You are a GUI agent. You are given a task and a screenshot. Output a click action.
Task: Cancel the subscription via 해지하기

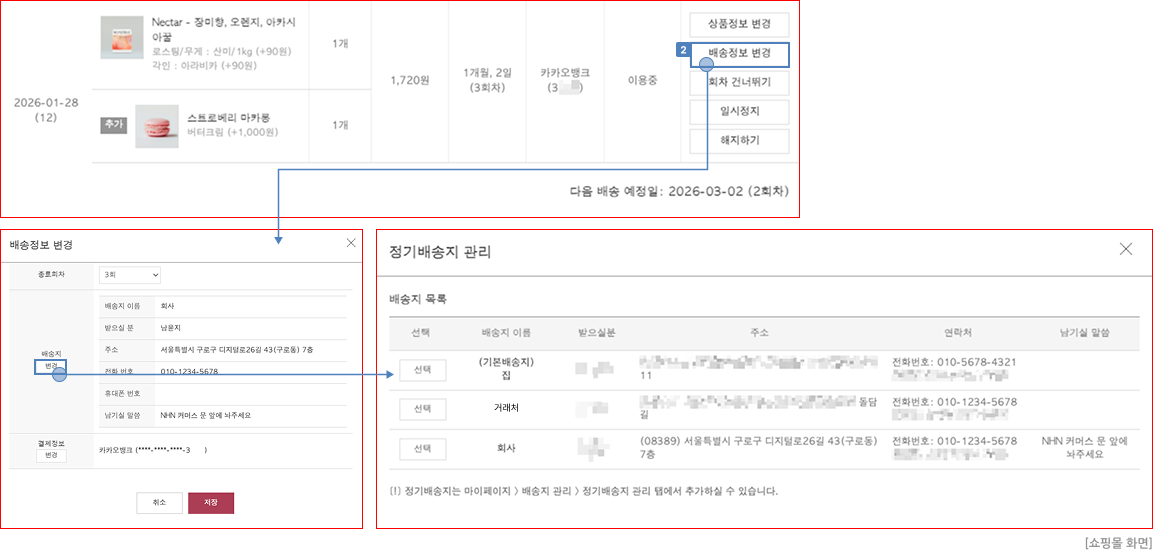click(x=739, y=140)
